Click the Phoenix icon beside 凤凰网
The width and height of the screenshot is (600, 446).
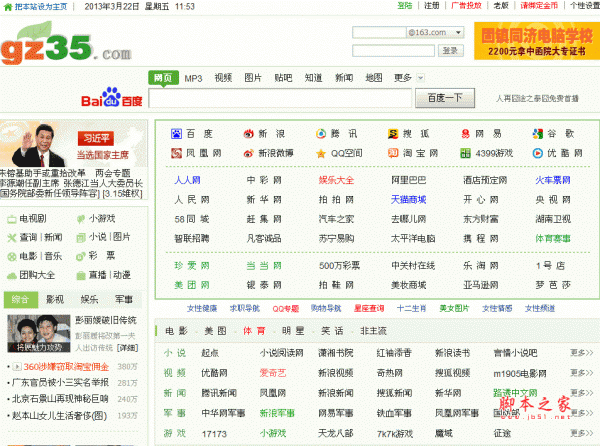[x=176, y=153]
